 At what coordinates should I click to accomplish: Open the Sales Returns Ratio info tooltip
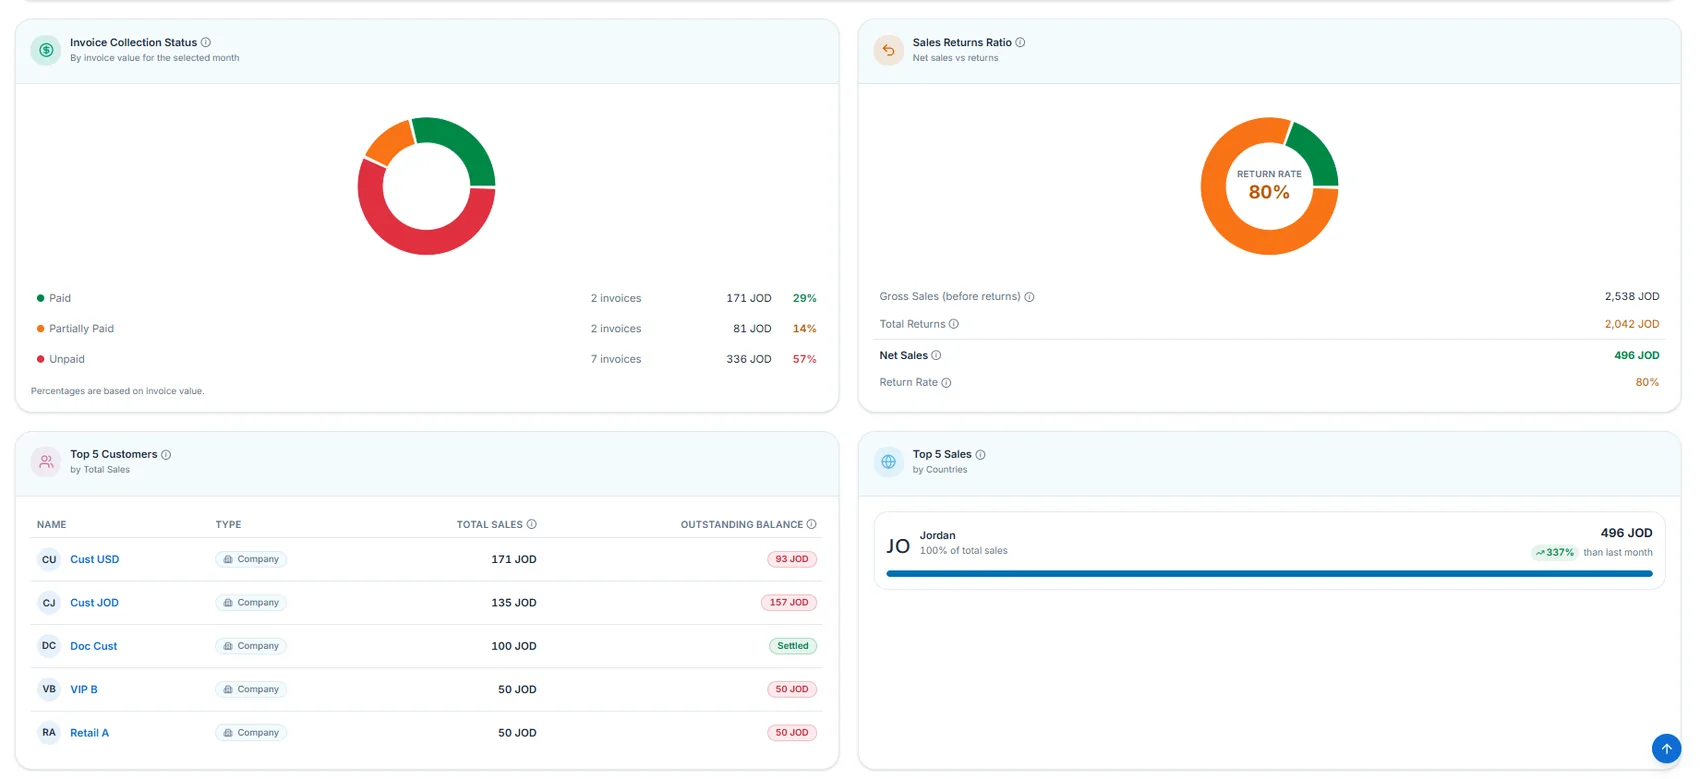tap(1020, 42)
